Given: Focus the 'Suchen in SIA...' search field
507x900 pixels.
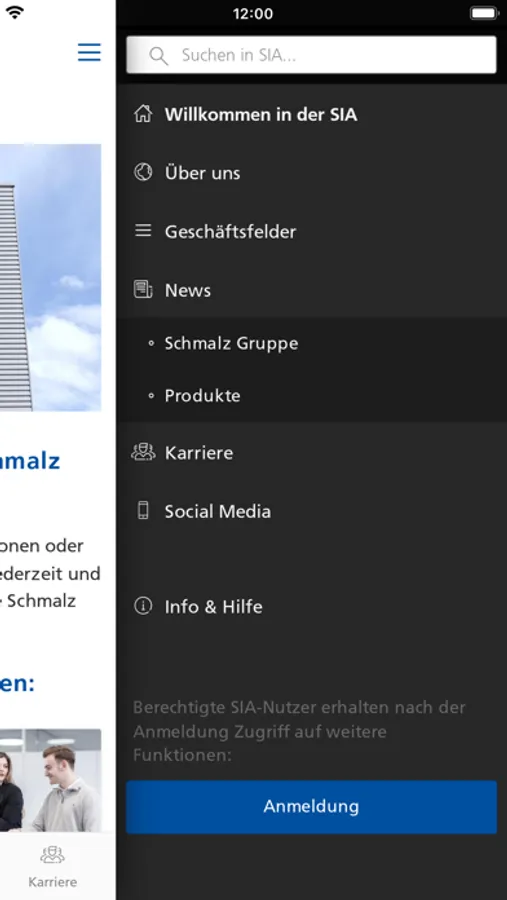Looking at the screenshot, I should (311, 55).
